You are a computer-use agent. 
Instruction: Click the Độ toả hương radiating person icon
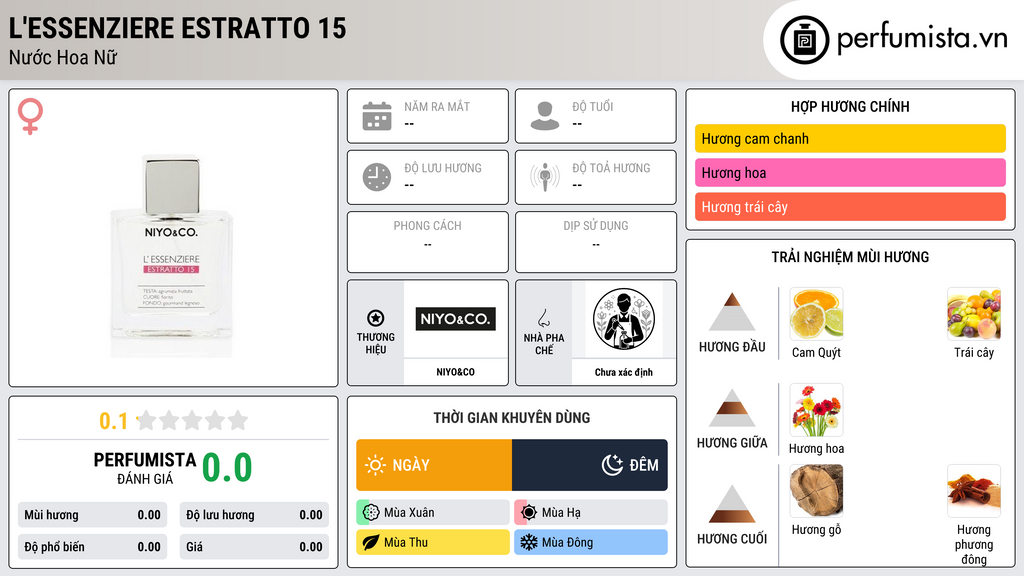point(545,177)
